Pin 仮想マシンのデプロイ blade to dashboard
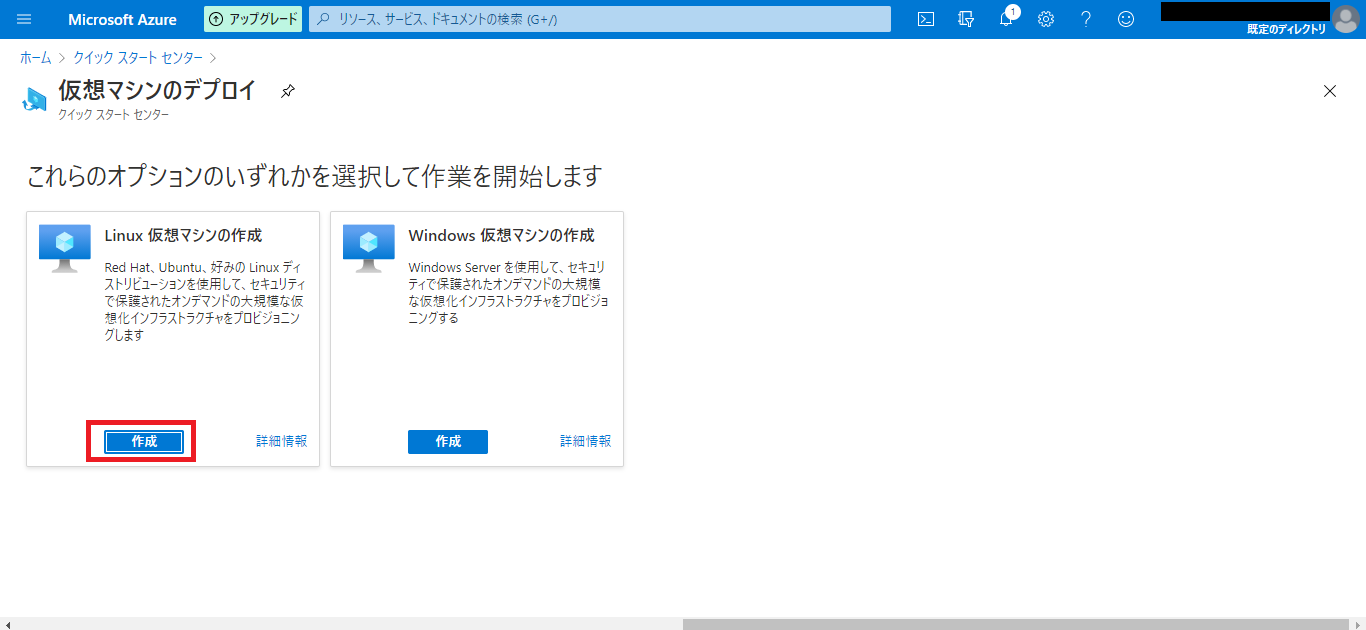 [x=287, y=91]
